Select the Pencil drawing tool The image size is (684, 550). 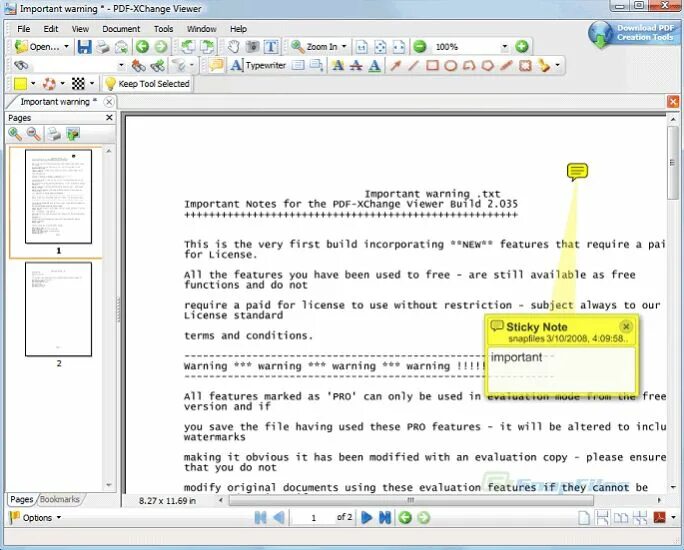point(506,65)
